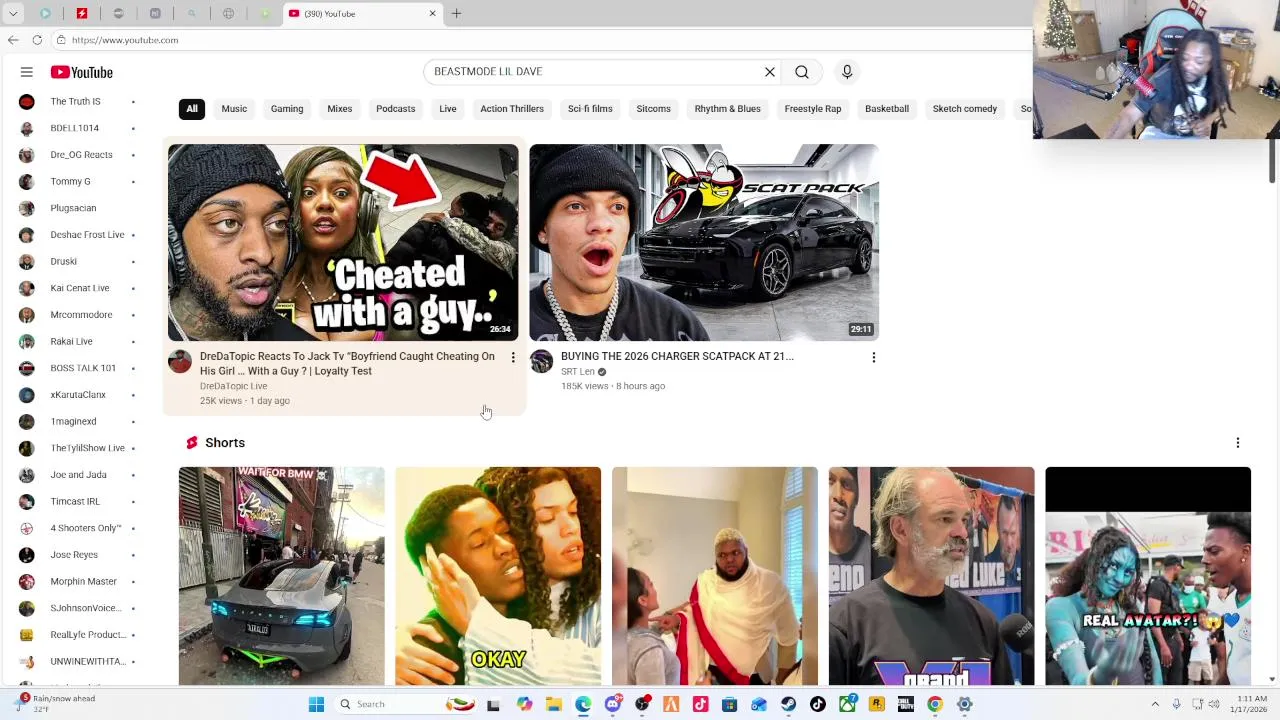Open Windows Start menu

[x=316, y=704]
